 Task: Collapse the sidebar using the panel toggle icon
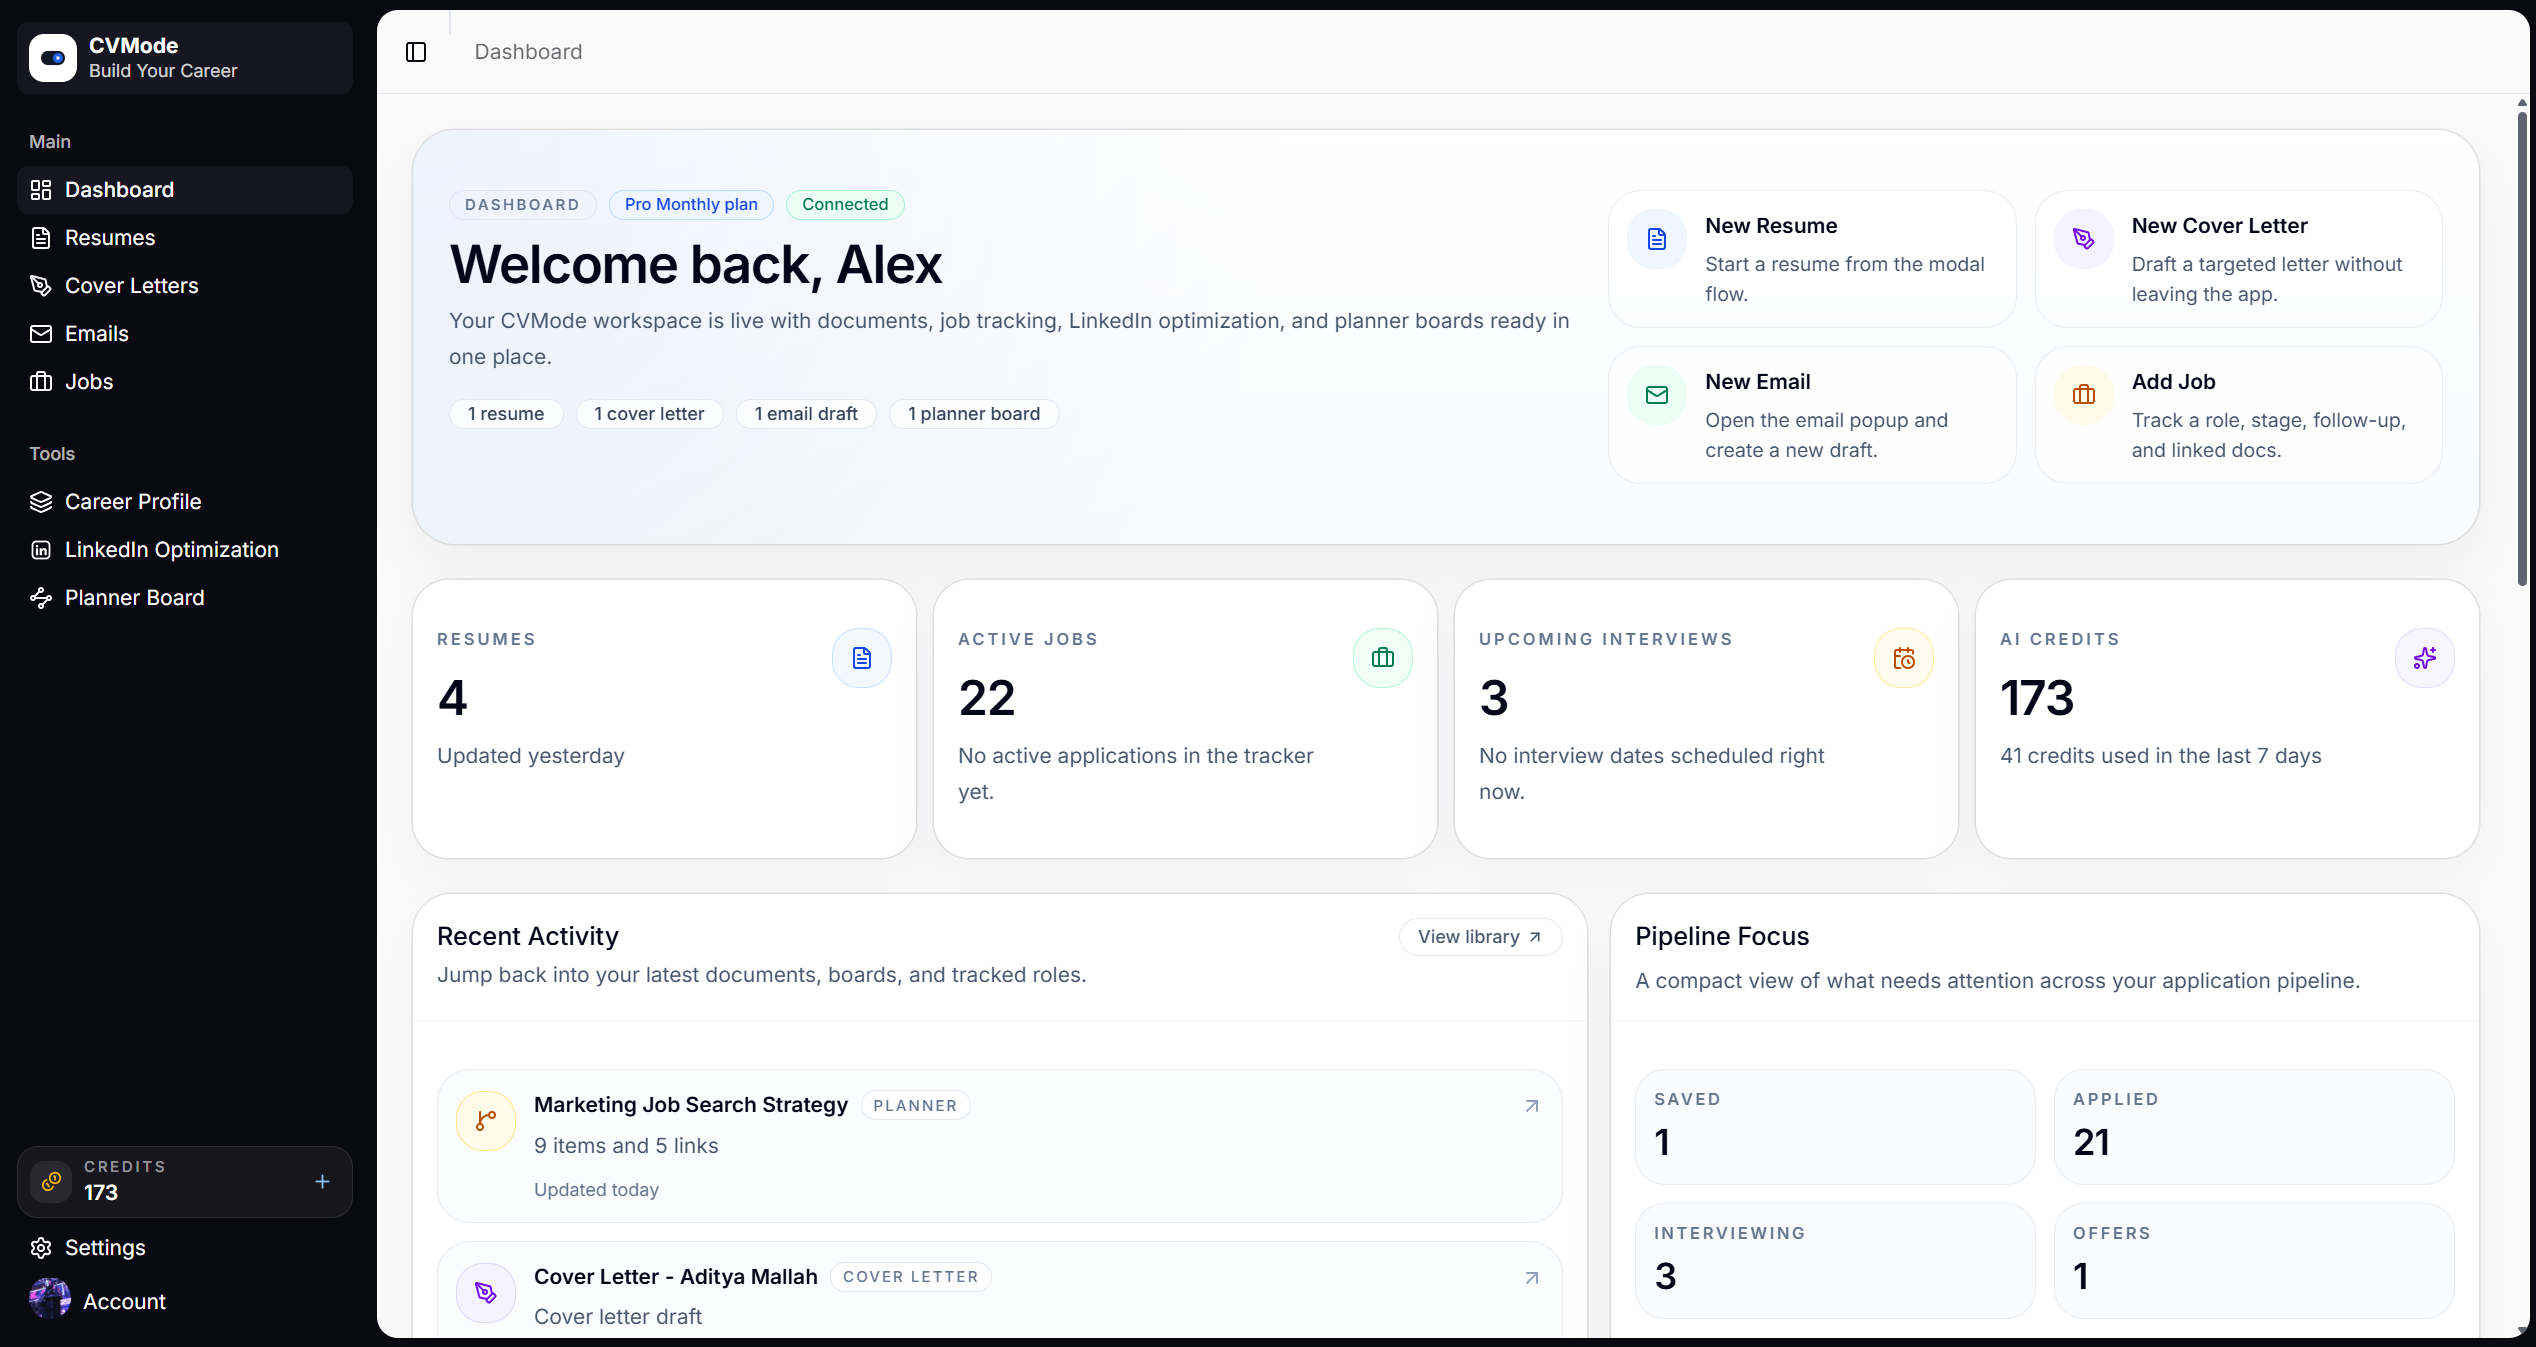click(416, 52)
